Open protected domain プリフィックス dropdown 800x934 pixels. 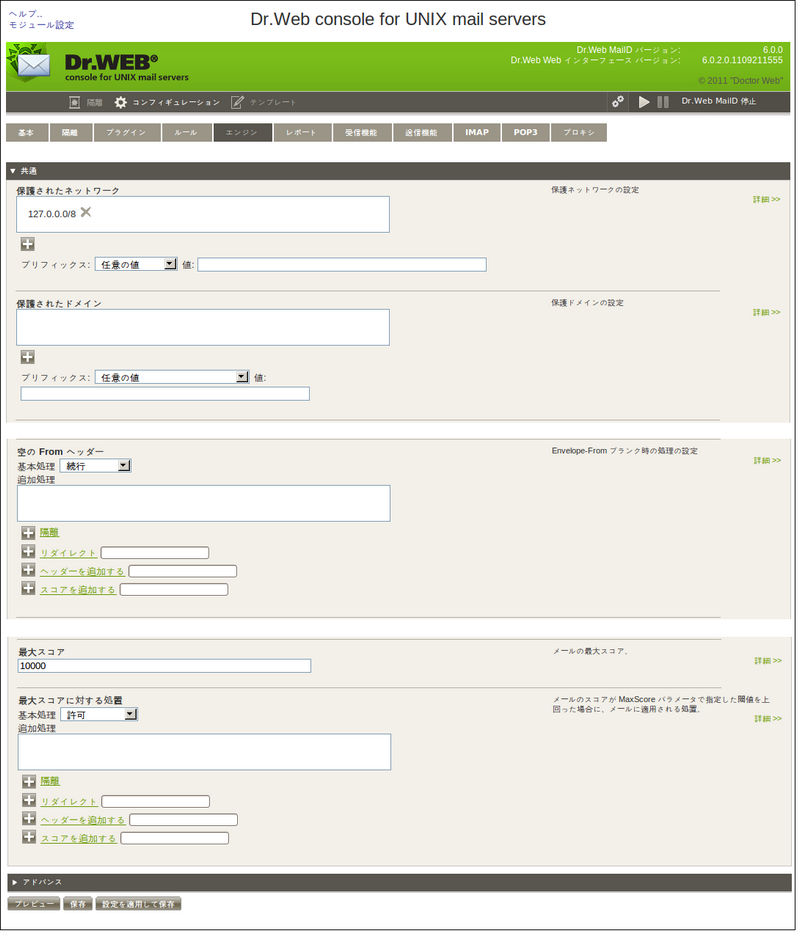pos(172,377)
